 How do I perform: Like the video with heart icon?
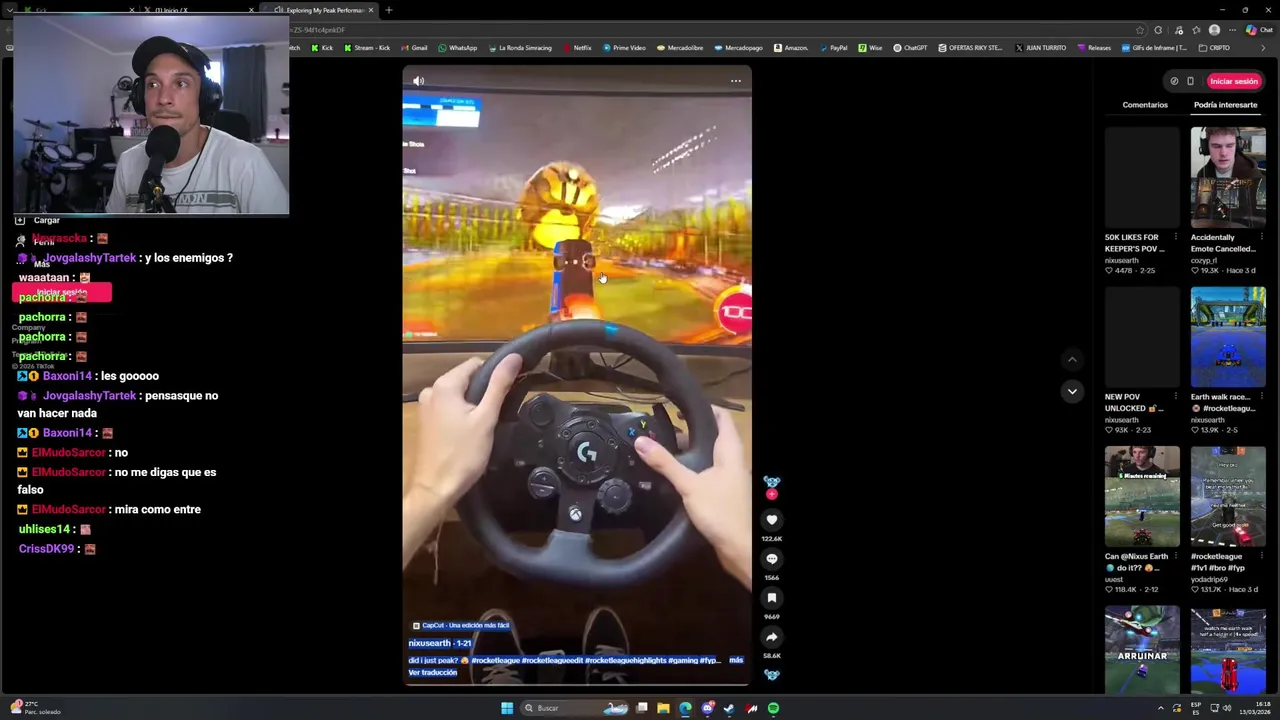(772, 519)
